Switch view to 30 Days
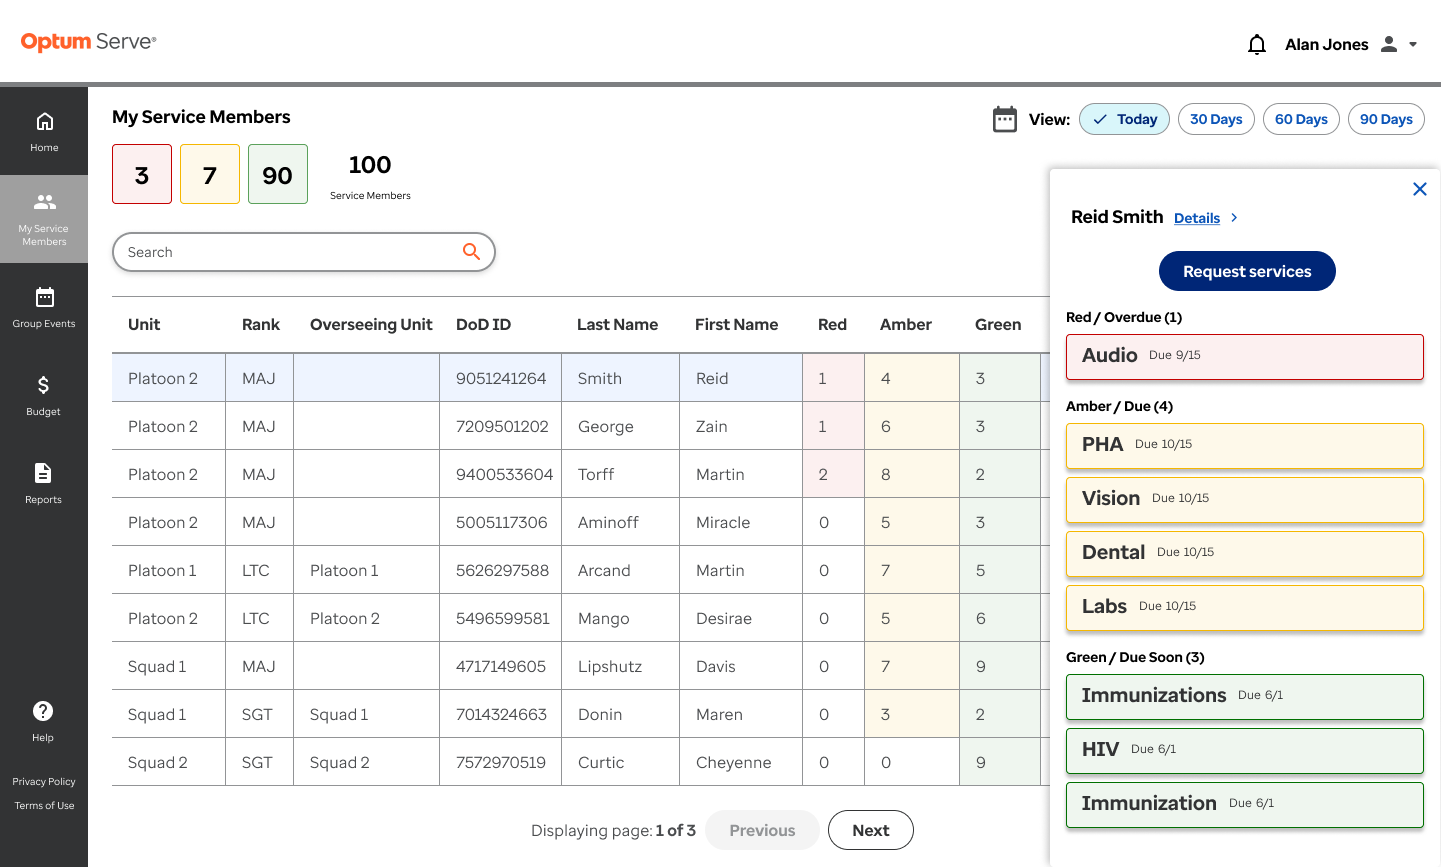1441x867 pixels. point(1216,119)
